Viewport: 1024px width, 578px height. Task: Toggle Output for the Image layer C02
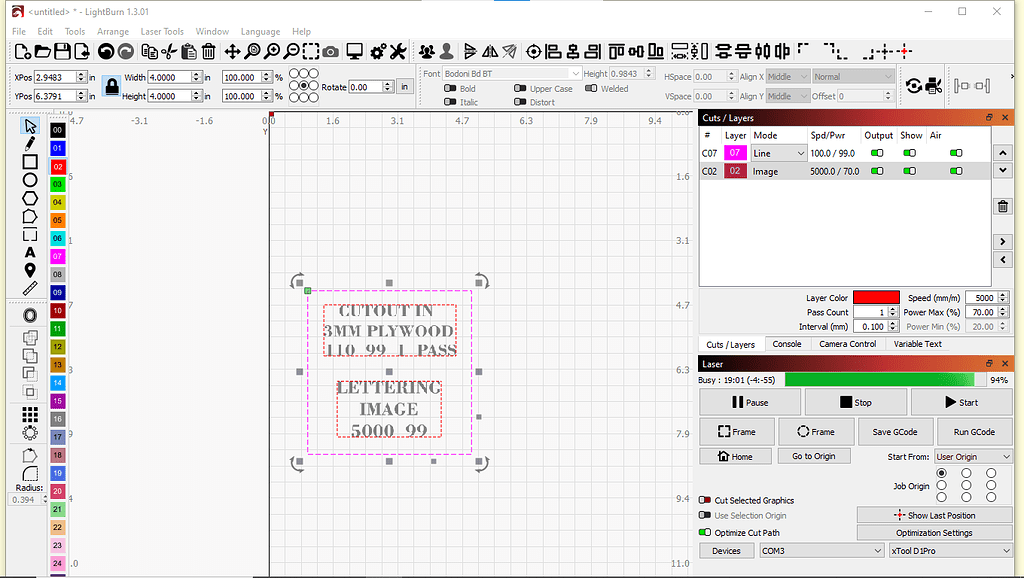(x=877, y=170)
